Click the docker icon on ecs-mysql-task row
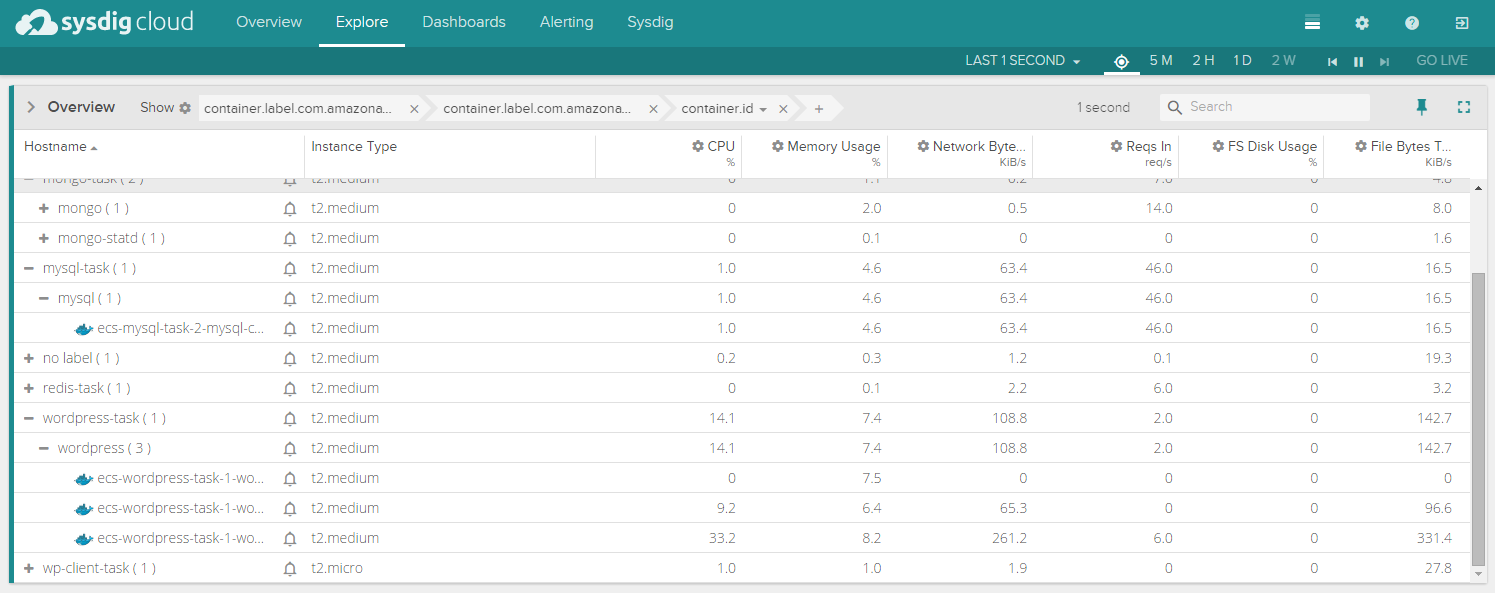The width and height of the screenshot is (1495, 593). 84,328
